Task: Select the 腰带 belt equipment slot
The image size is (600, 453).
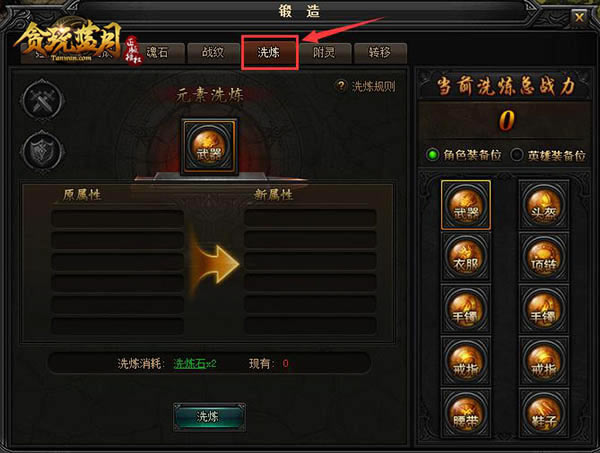Action: coord(466,413)
